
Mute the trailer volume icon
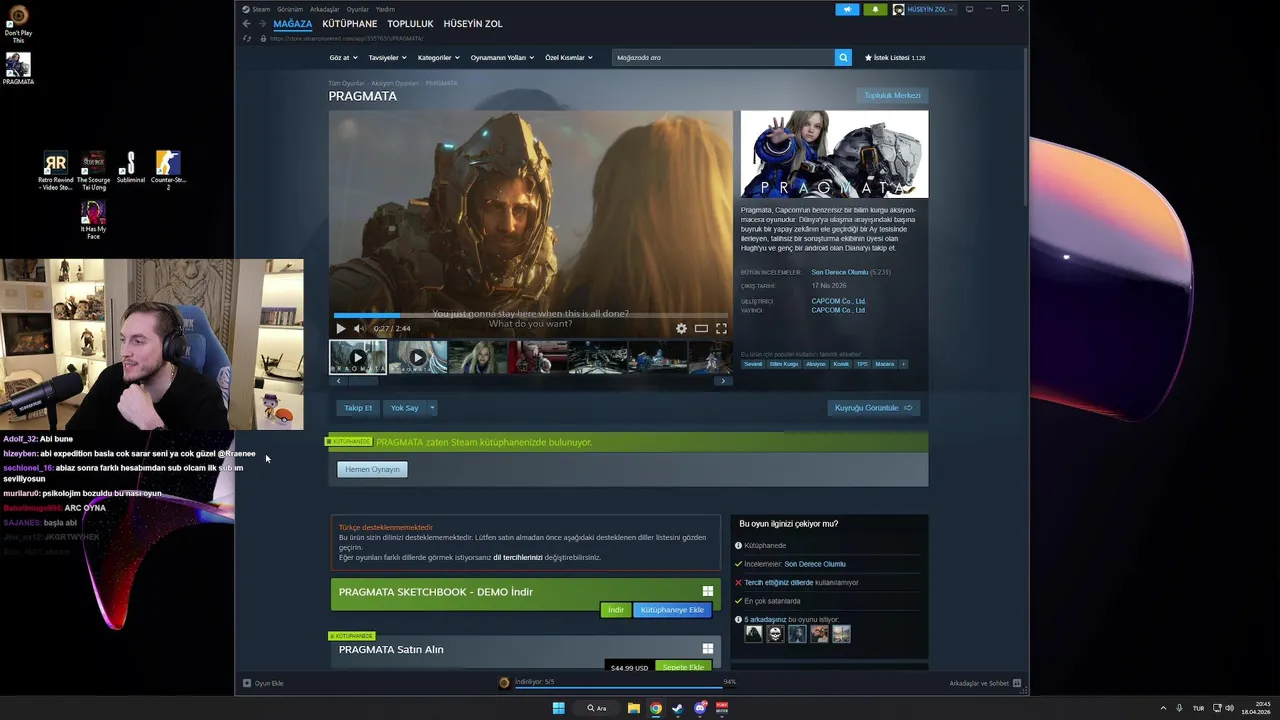pos(359,328)
